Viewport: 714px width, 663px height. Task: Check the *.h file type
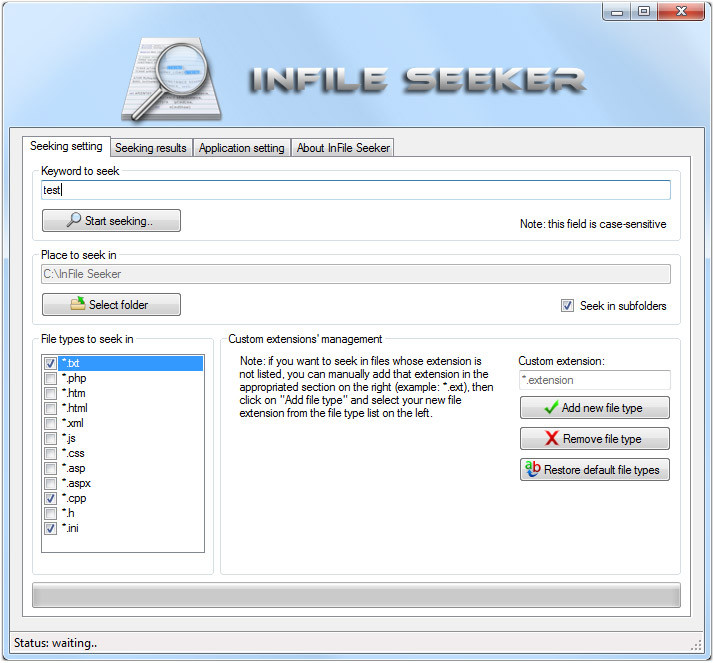50,514
